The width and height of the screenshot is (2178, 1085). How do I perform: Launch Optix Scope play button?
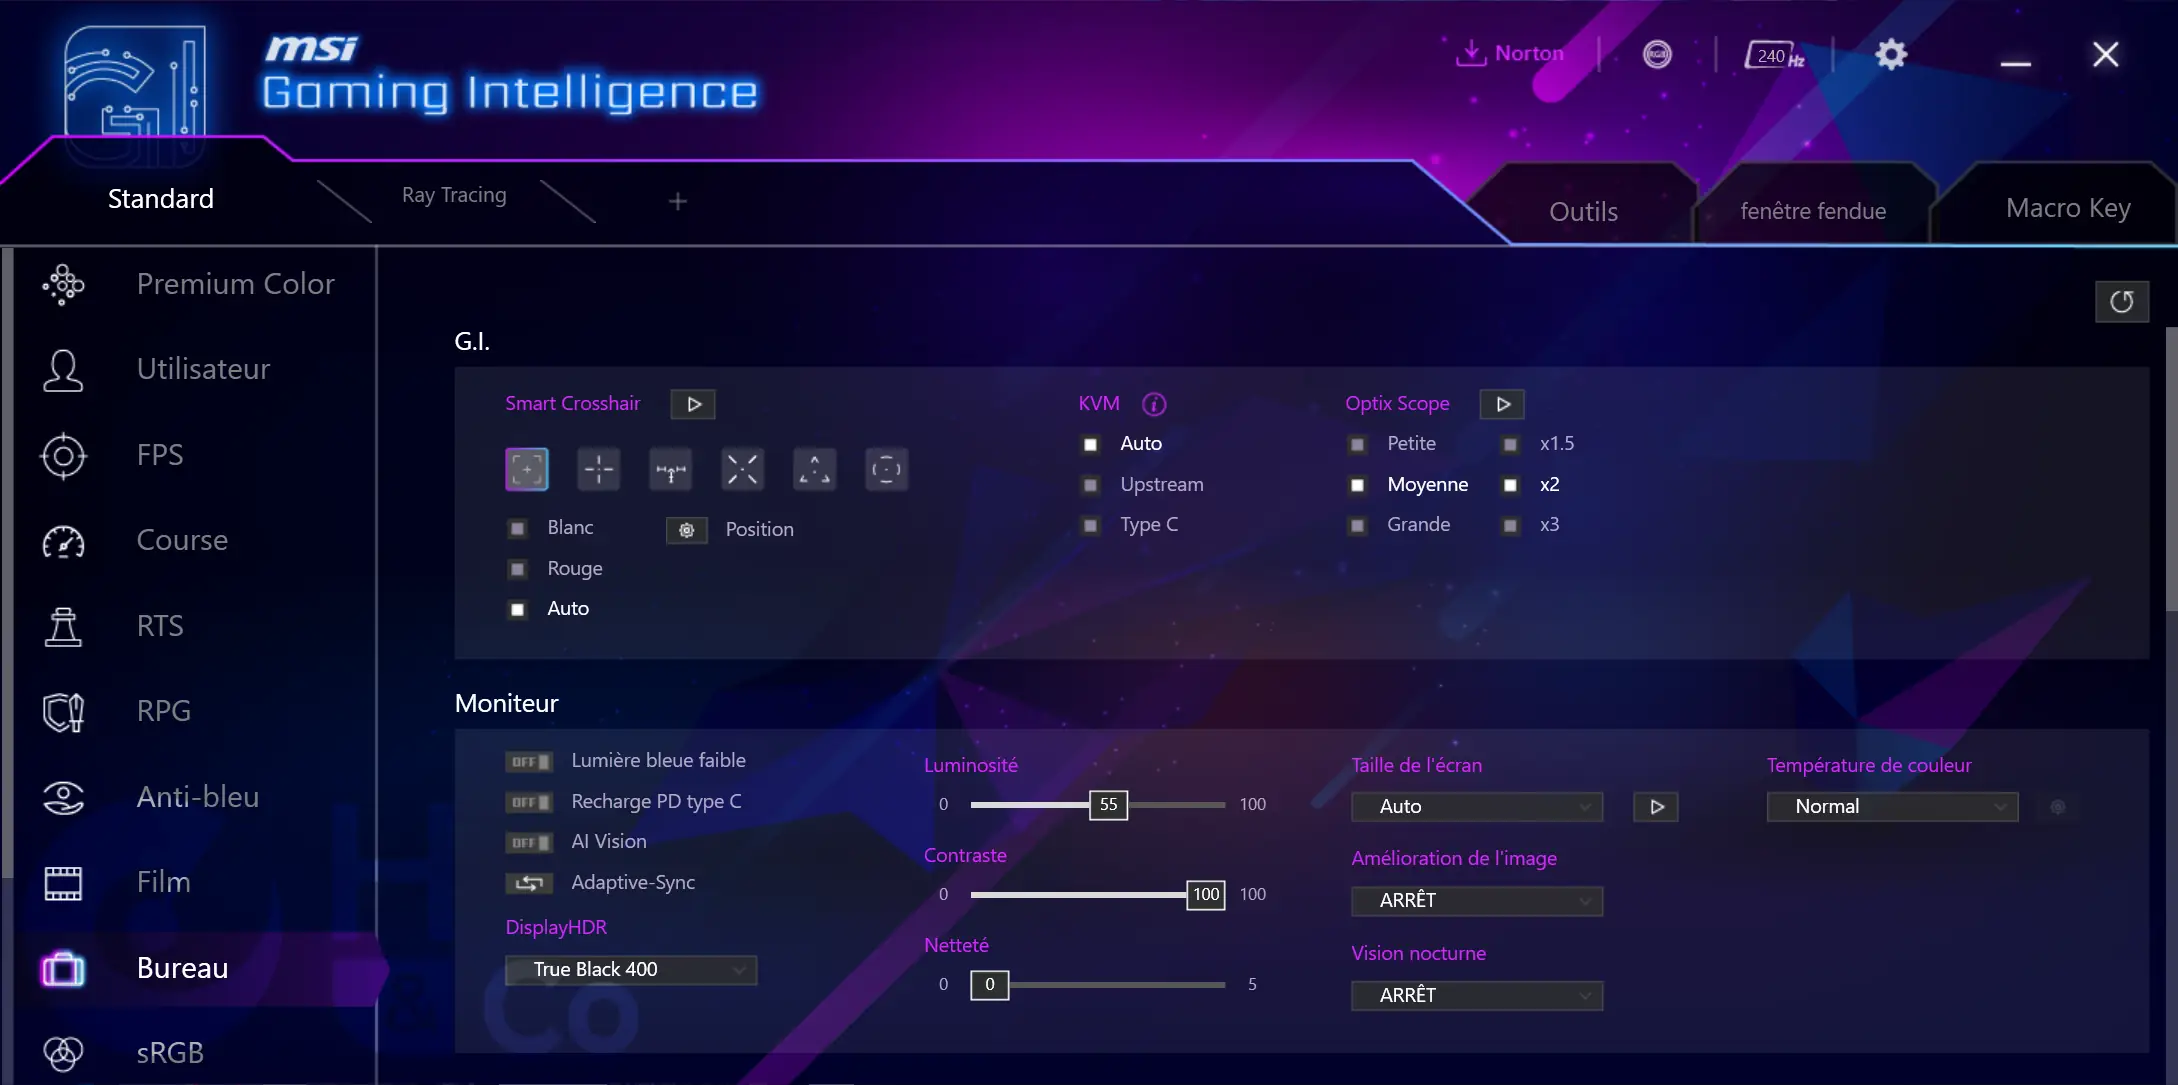pyautogui.click(x=1502, y=403)
